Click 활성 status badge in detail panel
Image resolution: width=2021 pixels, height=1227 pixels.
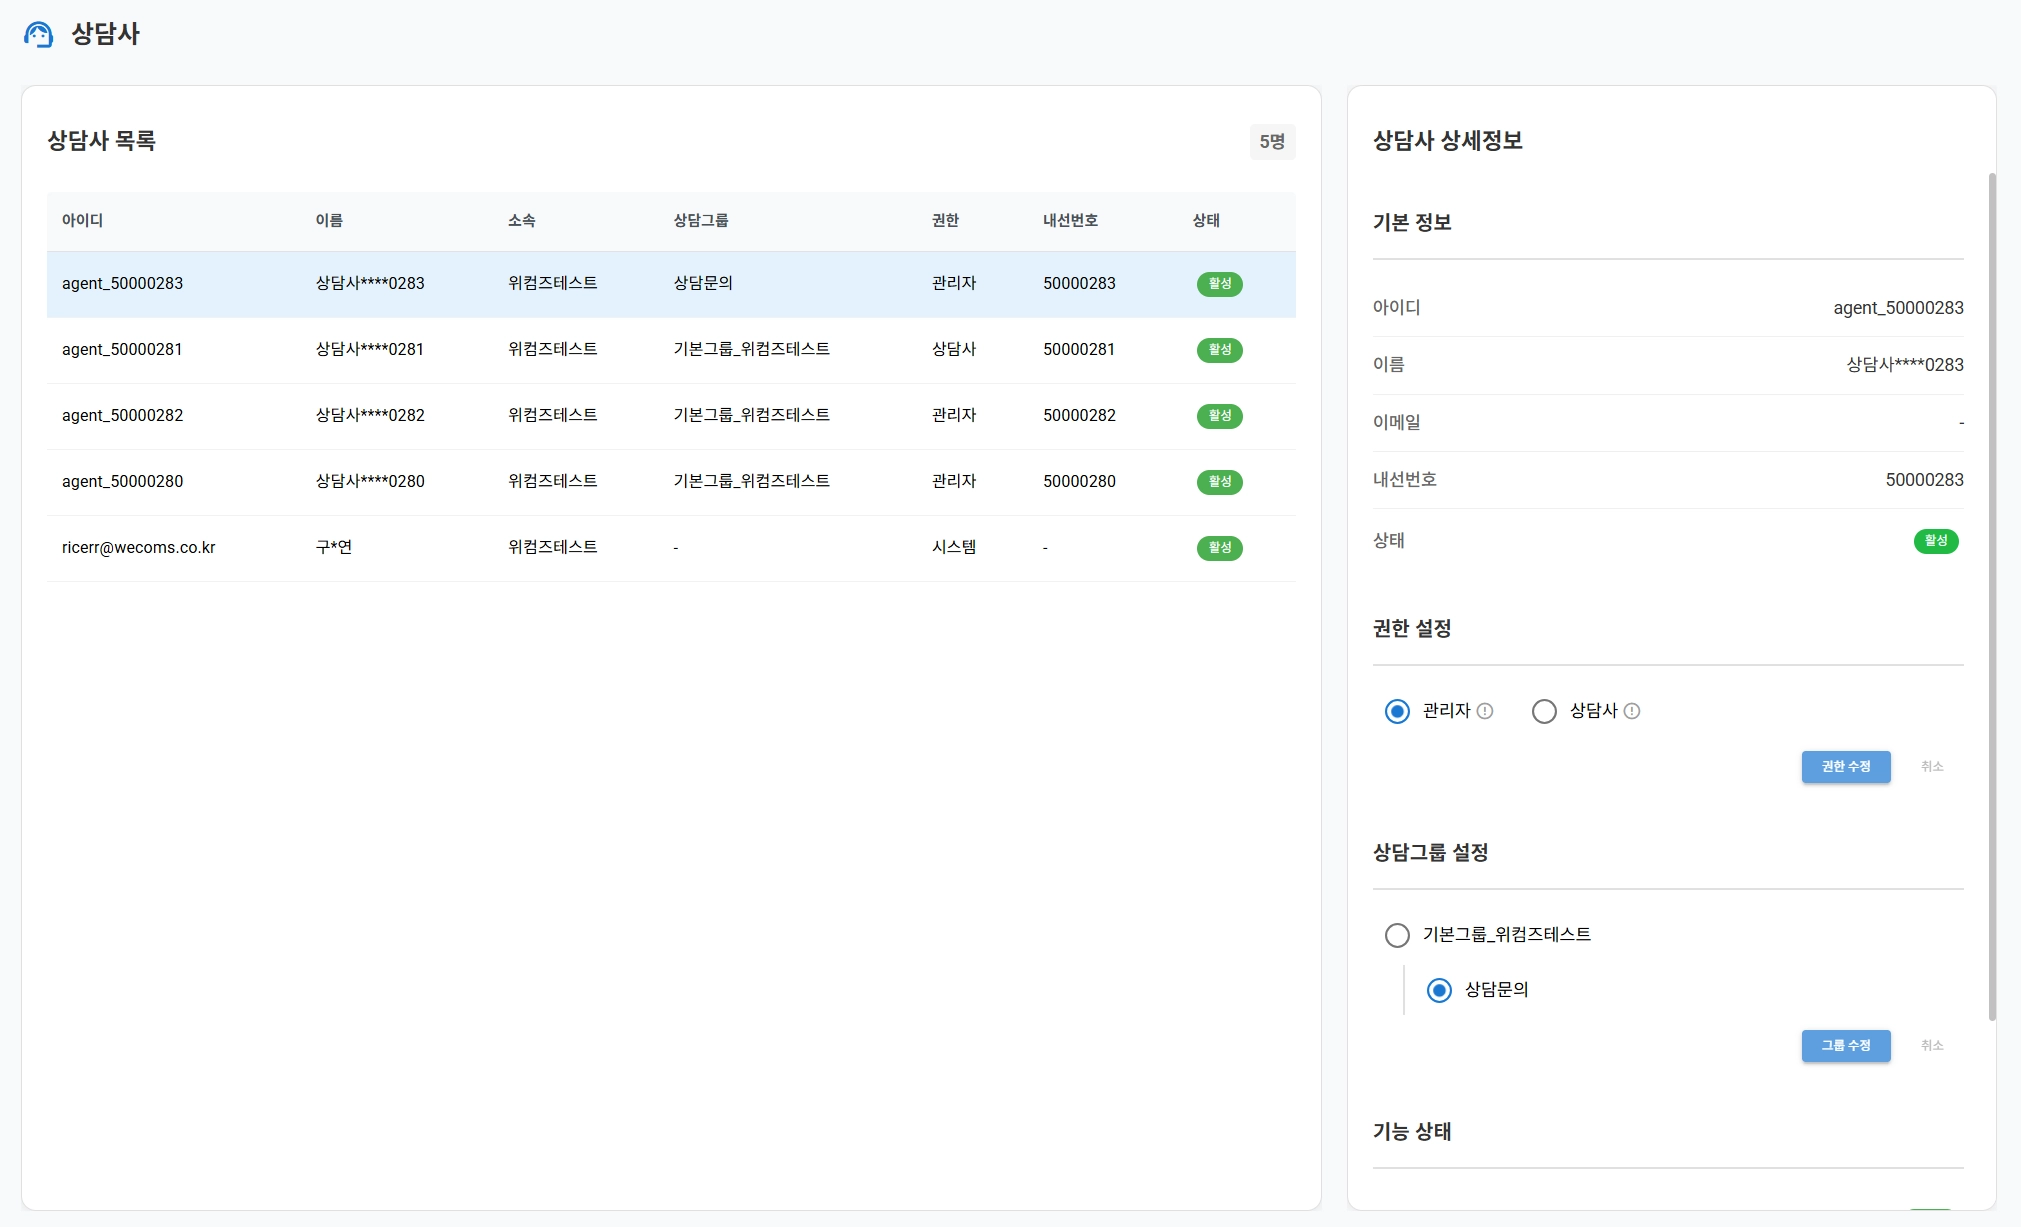coord(1935,541)
